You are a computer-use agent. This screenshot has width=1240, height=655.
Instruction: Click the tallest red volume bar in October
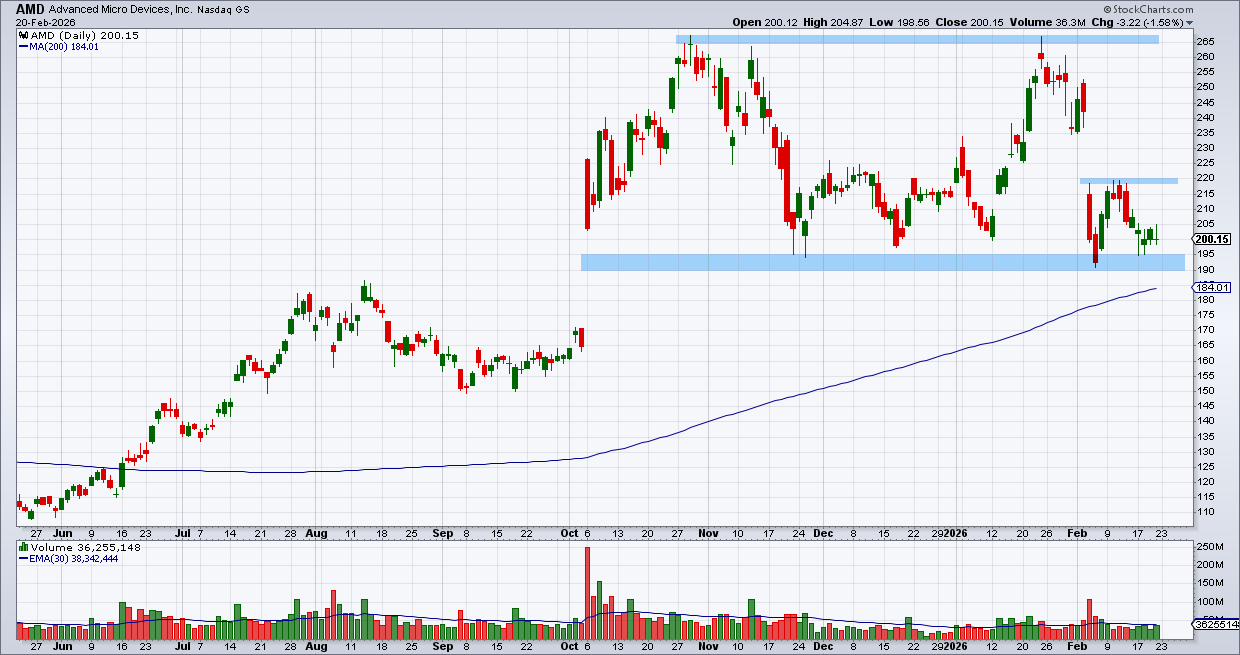coord(587,593)
